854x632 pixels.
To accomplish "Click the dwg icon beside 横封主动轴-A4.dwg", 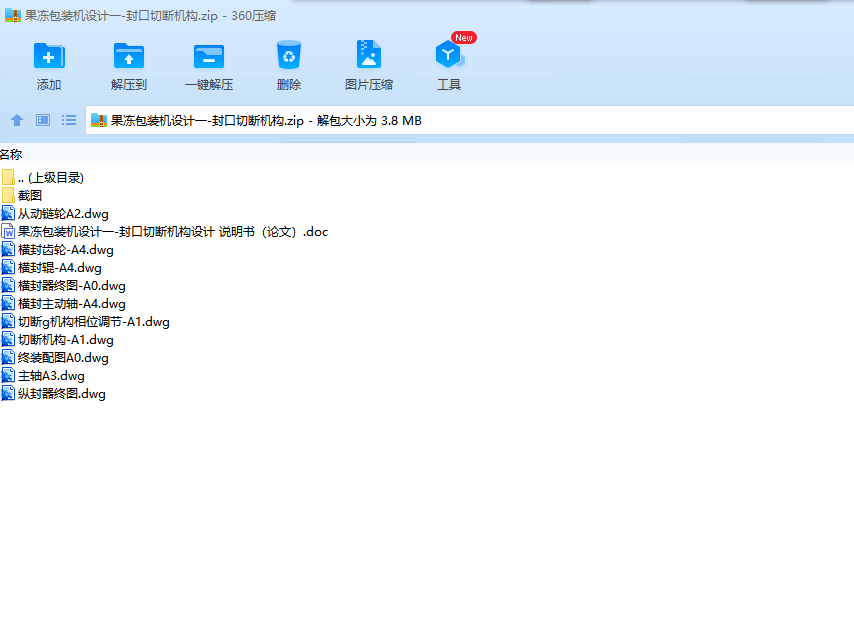I will [x=8, y=303].
